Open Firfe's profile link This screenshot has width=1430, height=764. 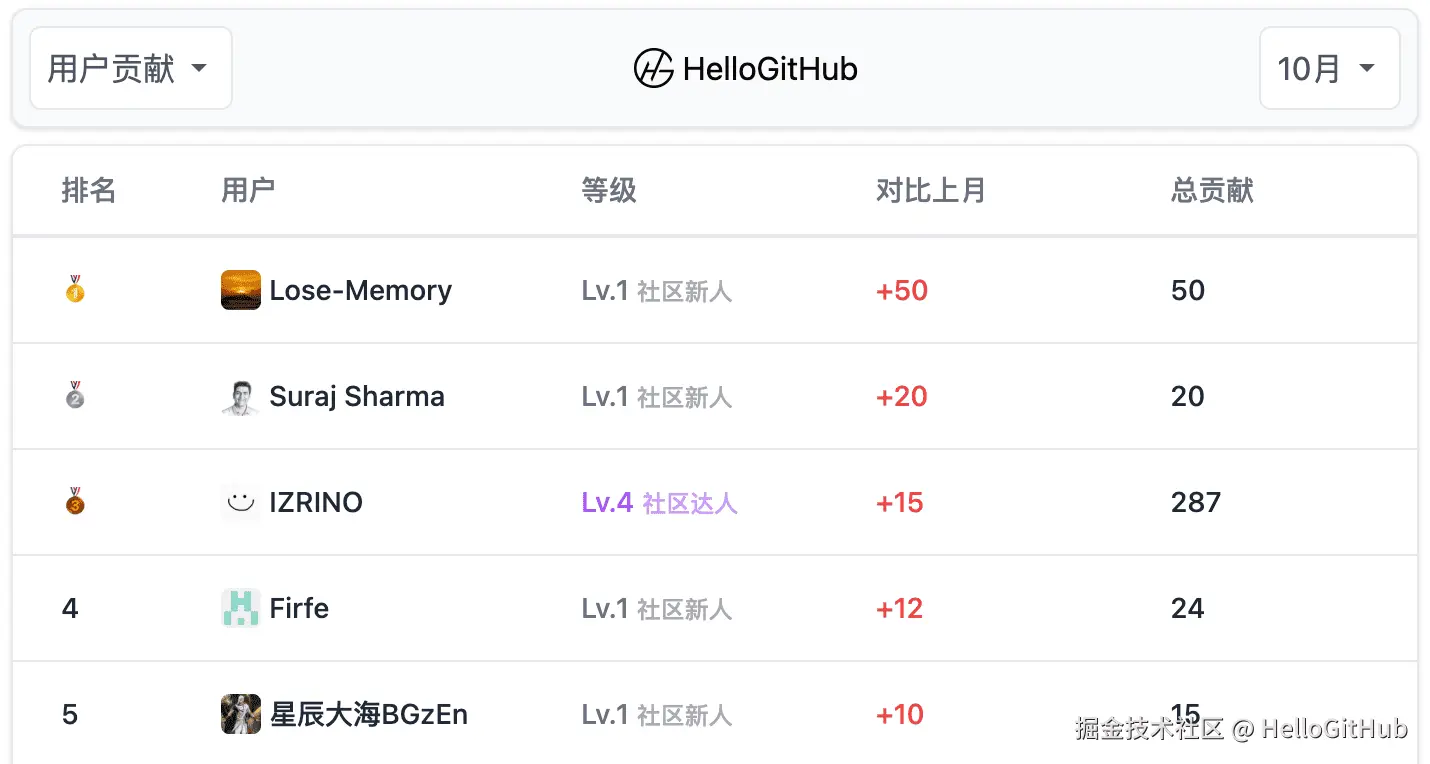pos(299,608)
